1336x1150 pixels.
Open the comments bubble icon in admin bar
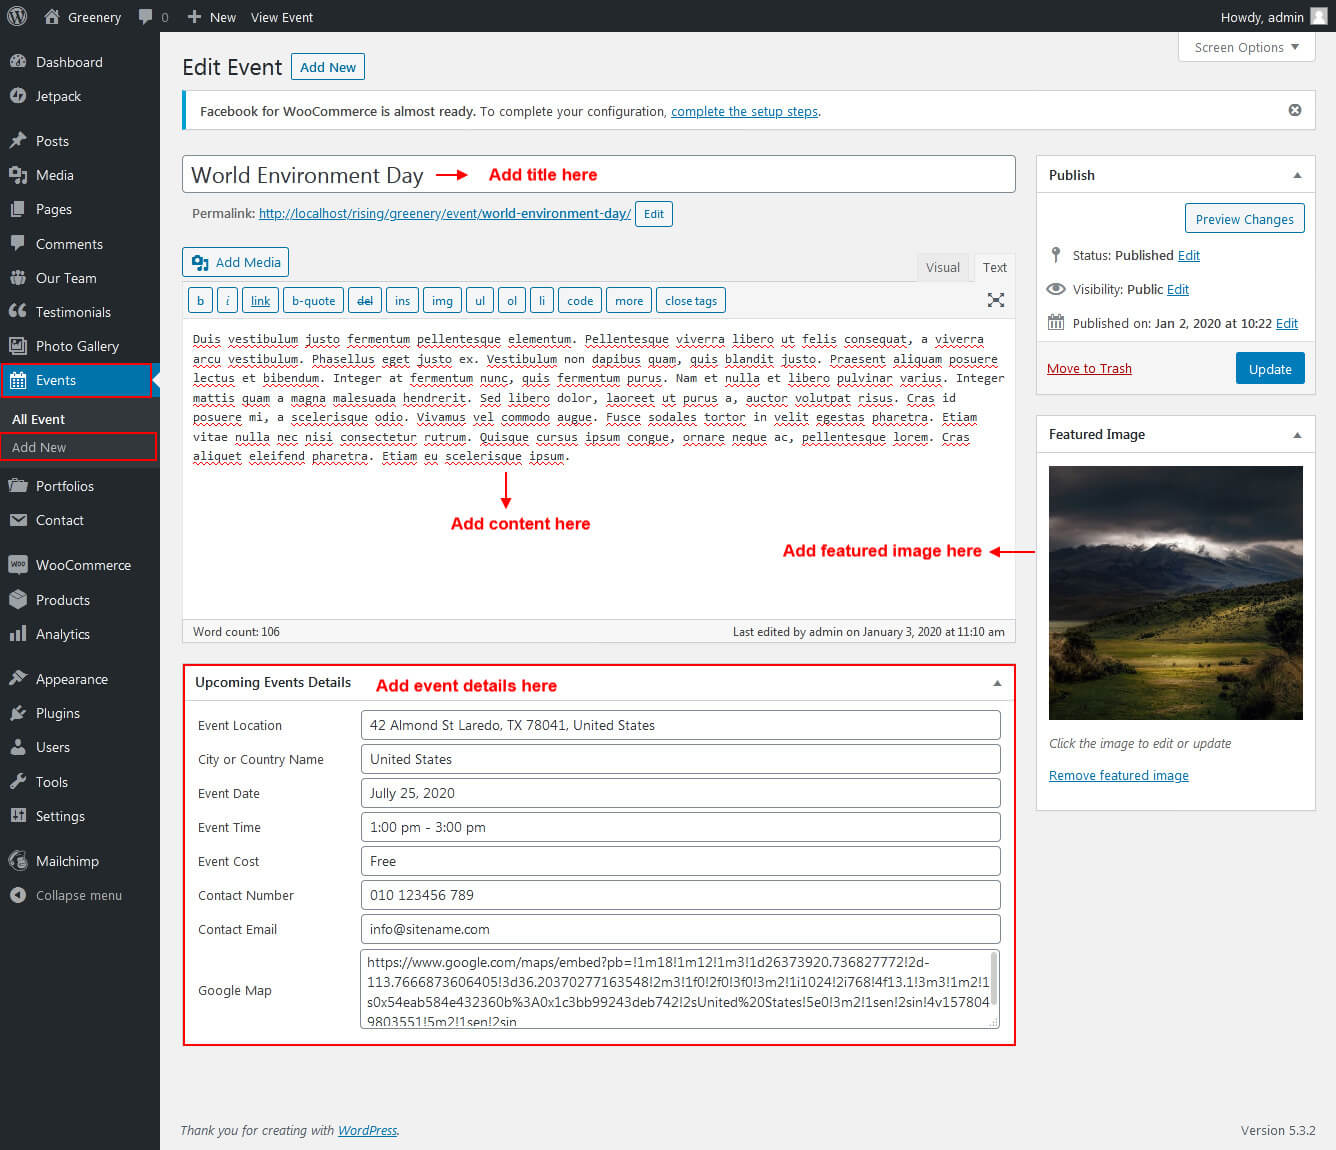[147, 17]
